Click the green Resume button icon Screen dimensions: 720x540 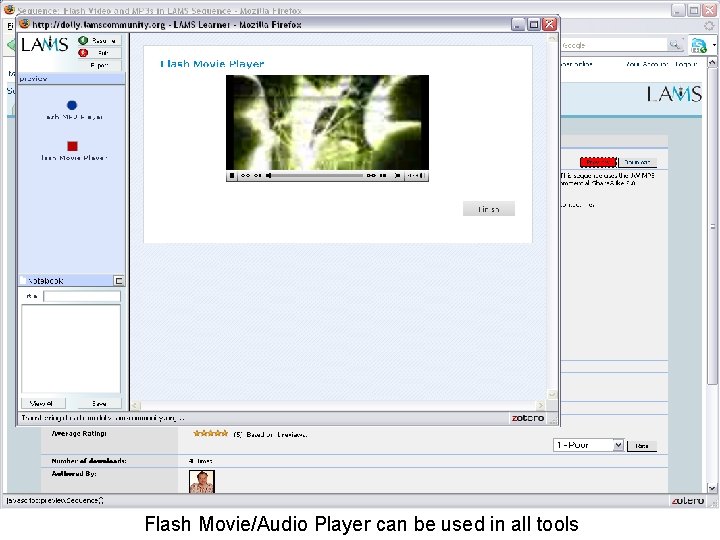83,40
